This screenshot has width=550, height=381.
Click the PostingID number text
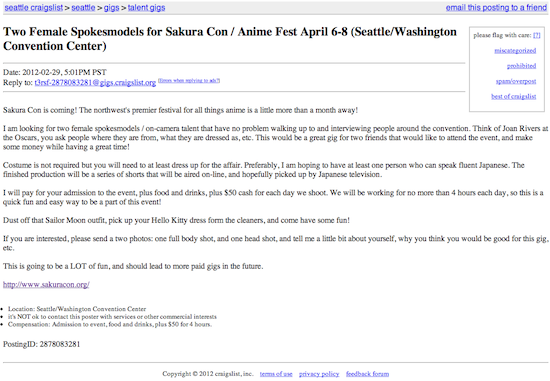pyautogui.click(x=60, y=344)
